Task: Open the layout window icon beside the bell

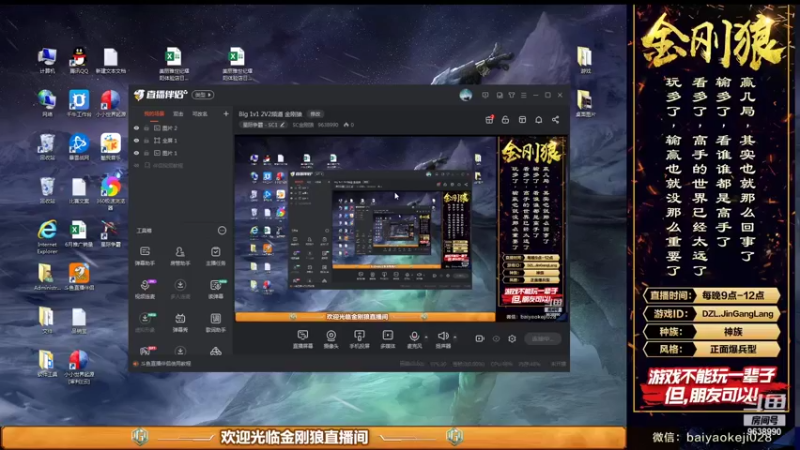Action: pyautogui.click(x=522, y=119)
